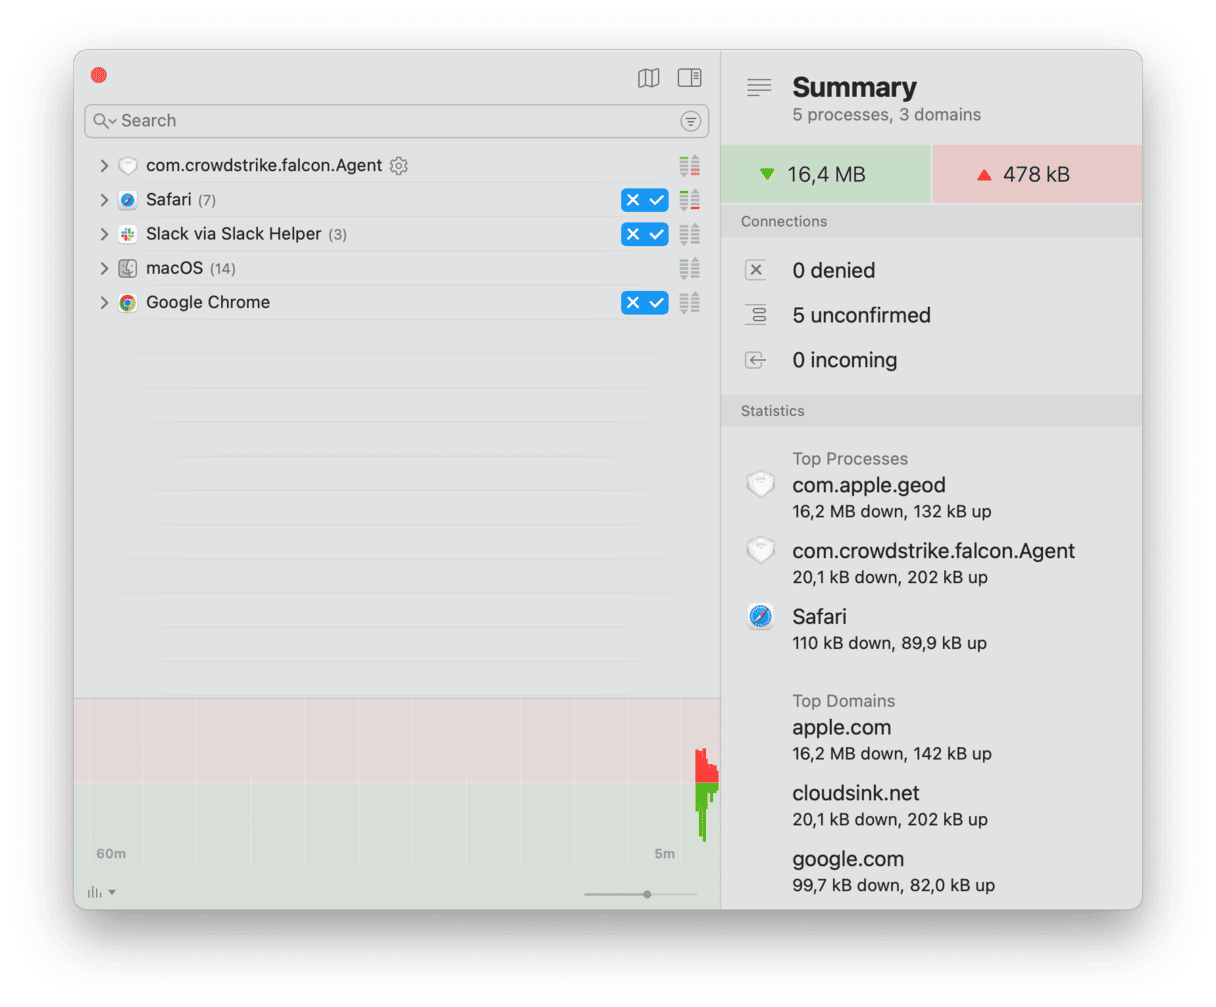Allow Slack via Slack Helper connections
Viewport: 1216px width, 1007px height.
[x=657, y=234]
